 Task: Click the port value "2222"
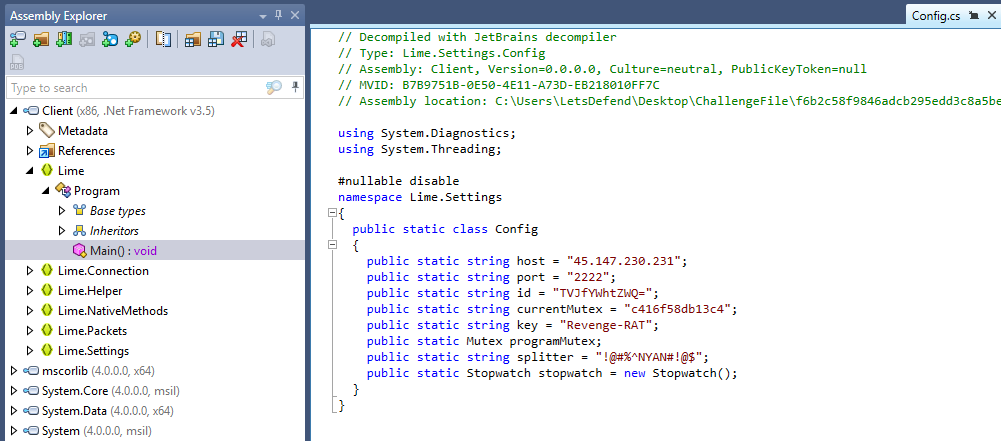(588, 277)
